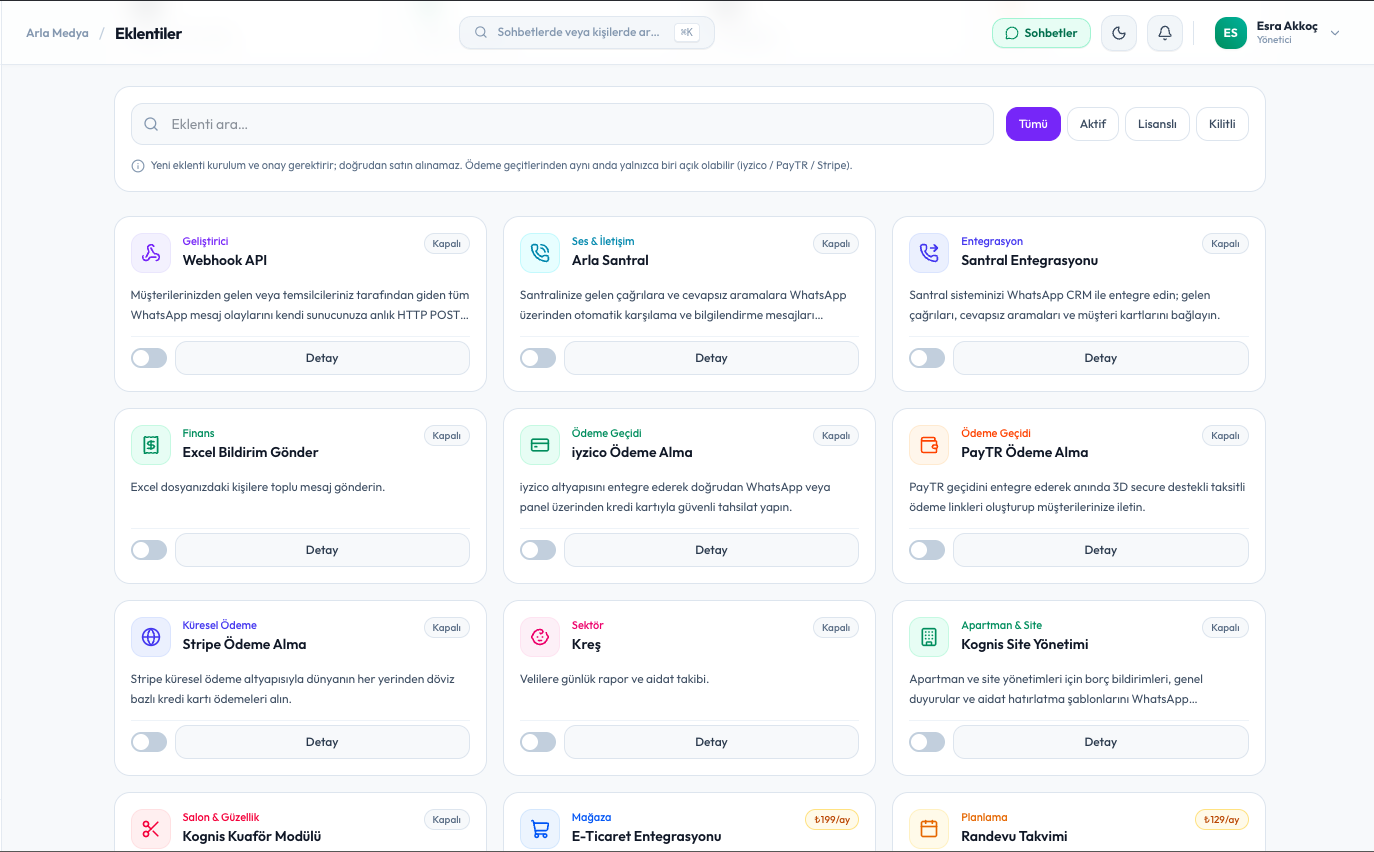Screen dimensions: 1374x852
Task: Expand the Esra Akkoç account menu chevron
Action: coord(1335,33)
